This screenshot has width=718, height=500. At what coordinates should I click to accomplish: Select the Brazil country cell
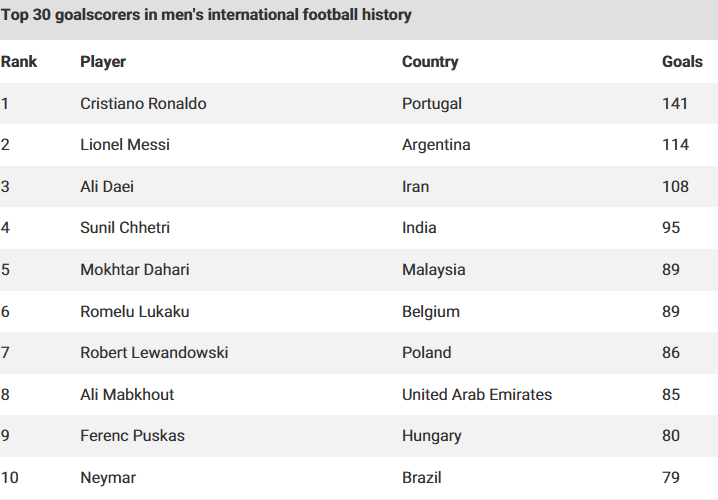(x=421, y=478)
